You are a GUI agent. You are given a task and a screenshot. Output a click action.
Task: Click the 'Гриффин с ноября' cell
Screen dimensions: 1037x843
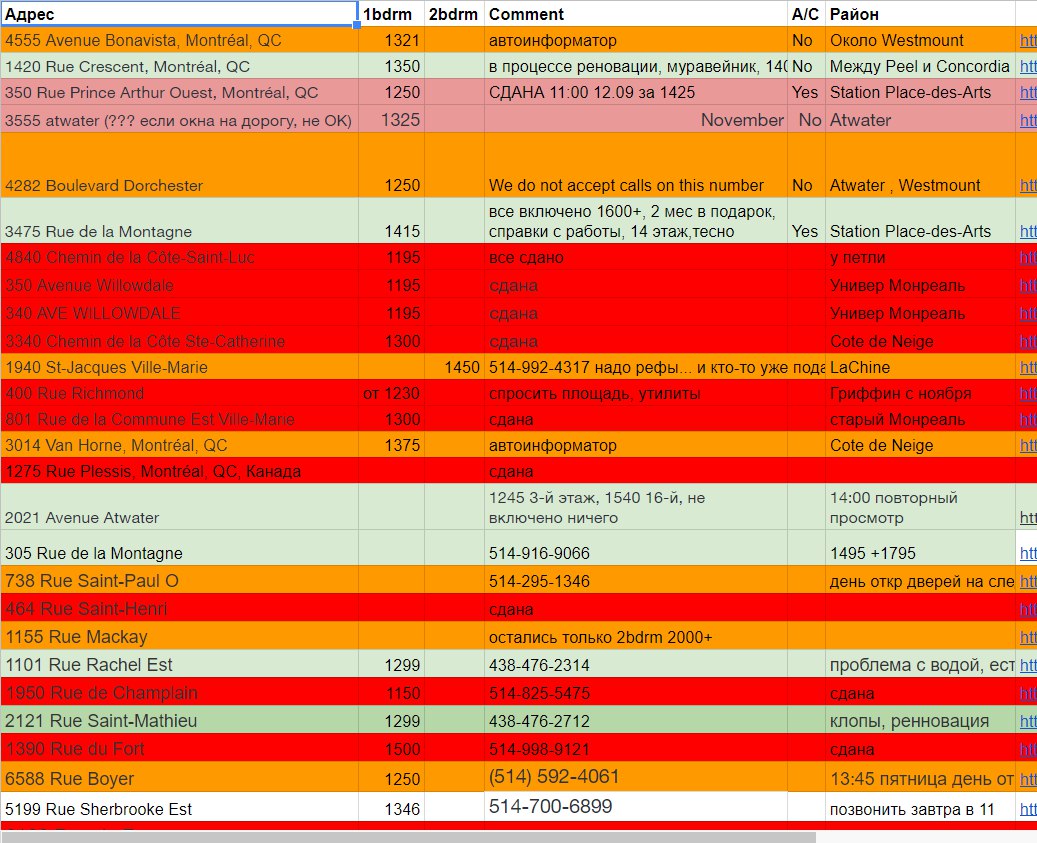920,393
